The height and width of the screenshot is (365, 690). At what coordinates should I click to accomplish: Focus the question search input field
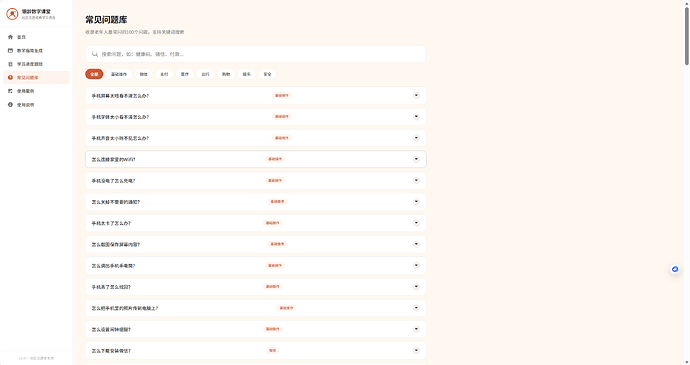[256, 54]
